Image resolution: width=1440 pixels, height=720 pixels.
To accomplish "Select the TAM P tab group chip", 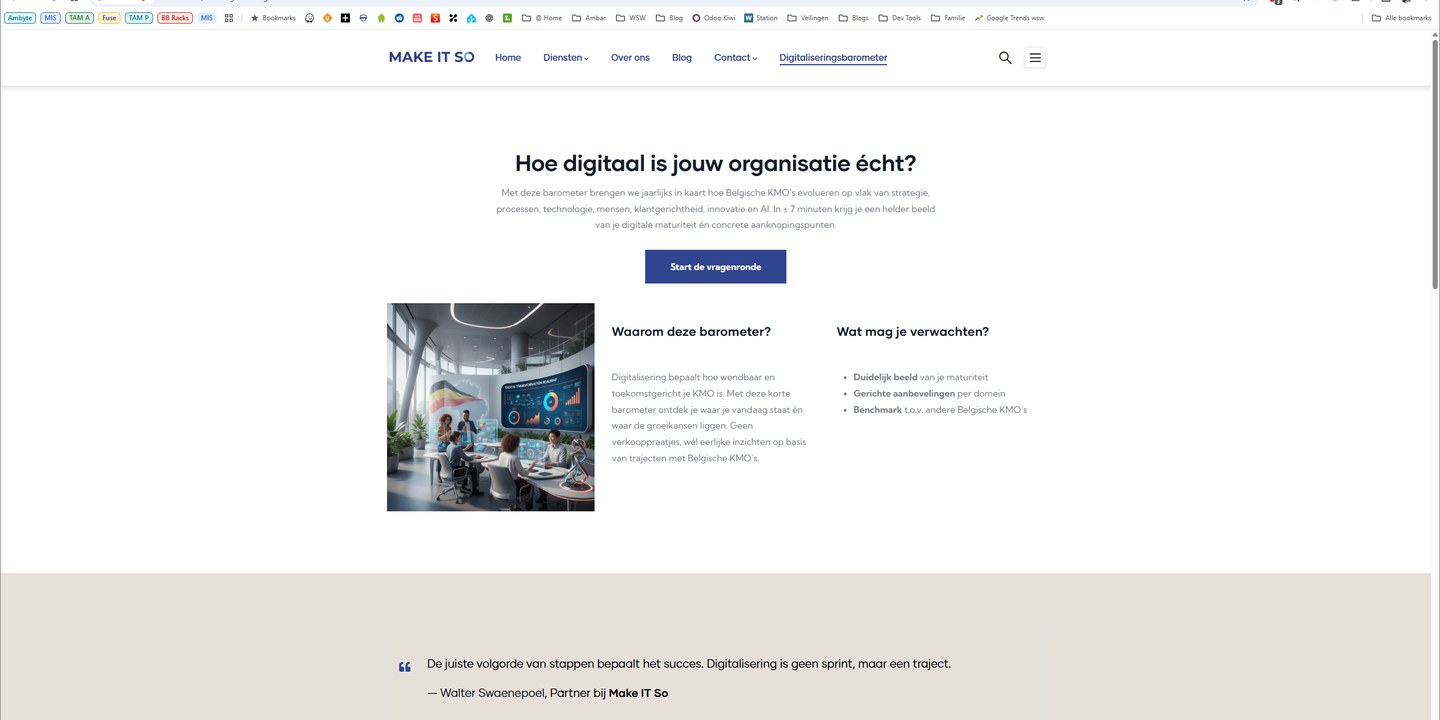I will 139,18.
